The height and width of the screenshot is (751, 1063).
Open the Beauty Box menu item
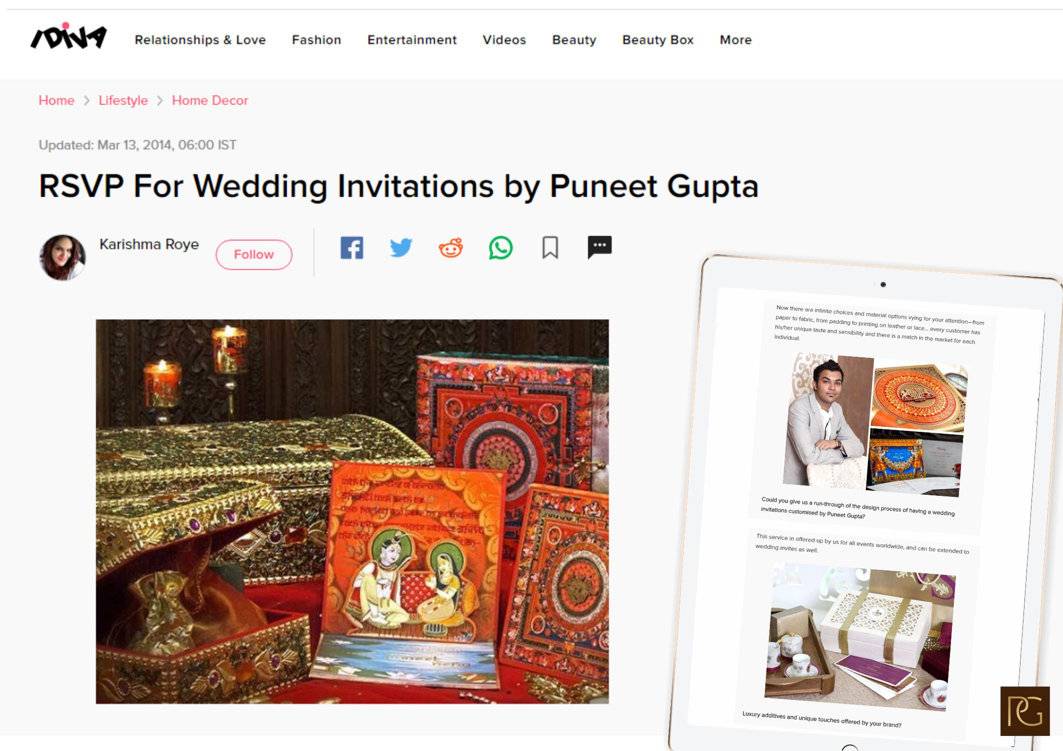click(x=658, y=40)
